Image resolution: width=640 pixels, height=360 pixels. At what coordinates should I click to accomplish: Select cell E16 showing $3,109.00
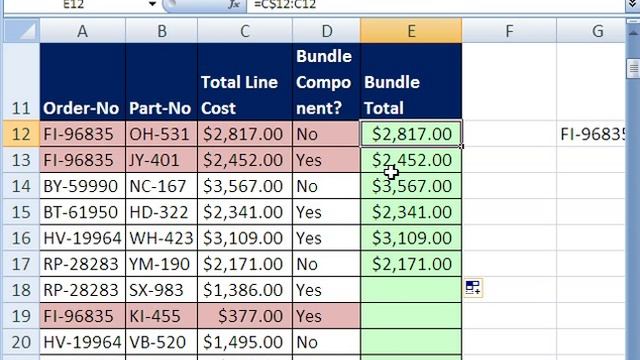411,238
